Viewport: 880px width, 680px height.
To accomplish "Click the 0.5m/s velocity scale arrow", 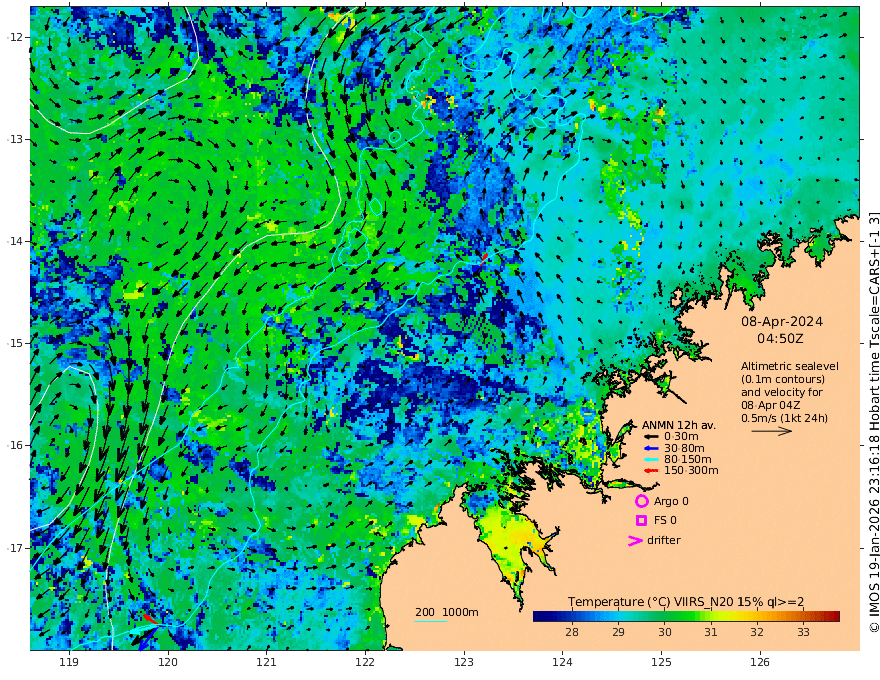I will point(772,431).
